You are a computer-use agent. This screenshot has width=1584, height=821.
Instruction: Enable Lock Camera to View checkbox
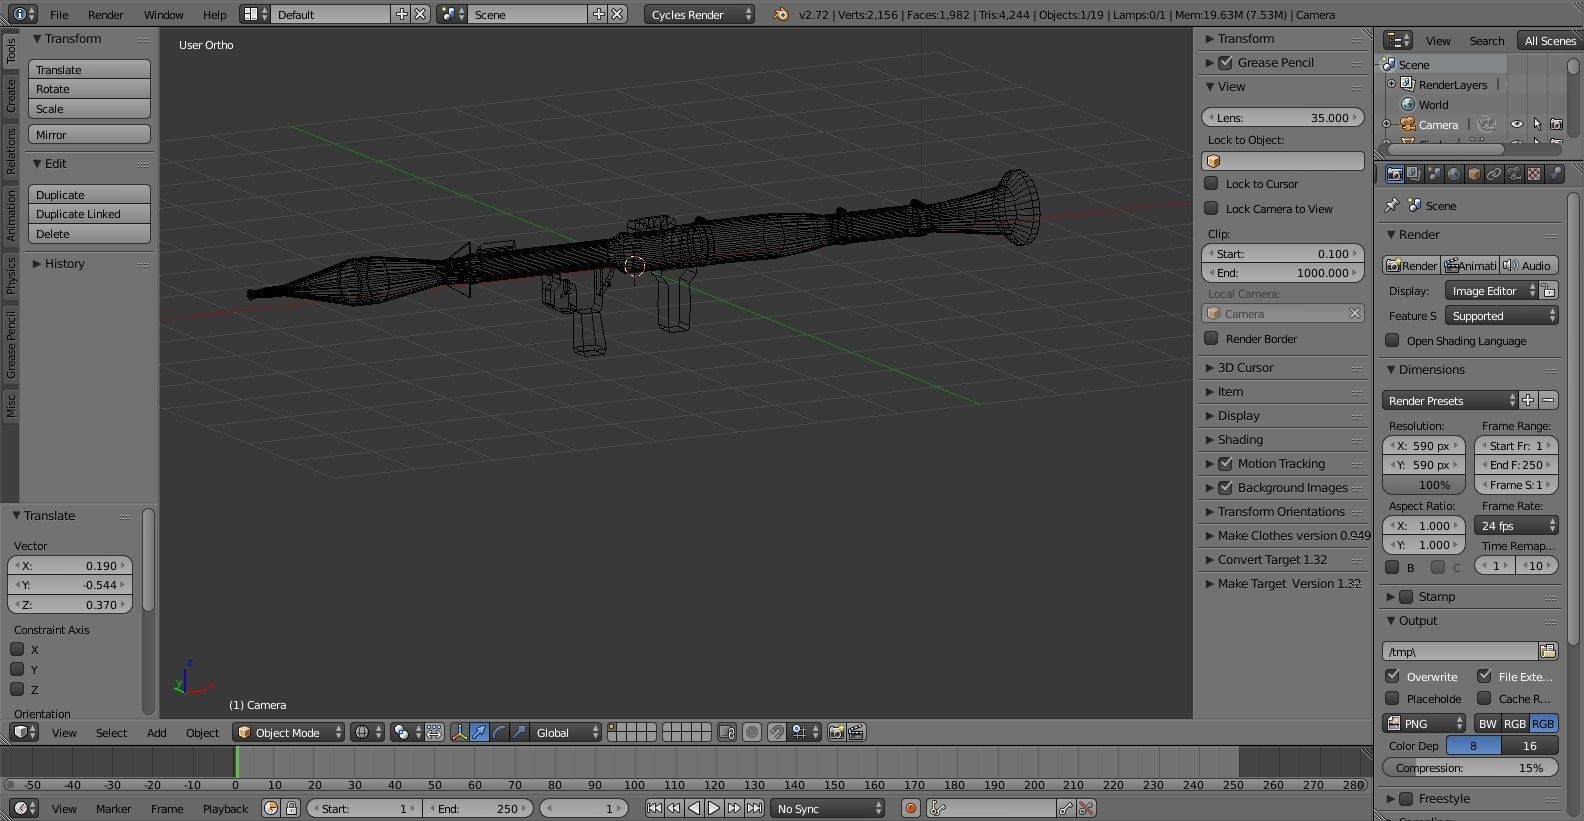pos(1211,208)
